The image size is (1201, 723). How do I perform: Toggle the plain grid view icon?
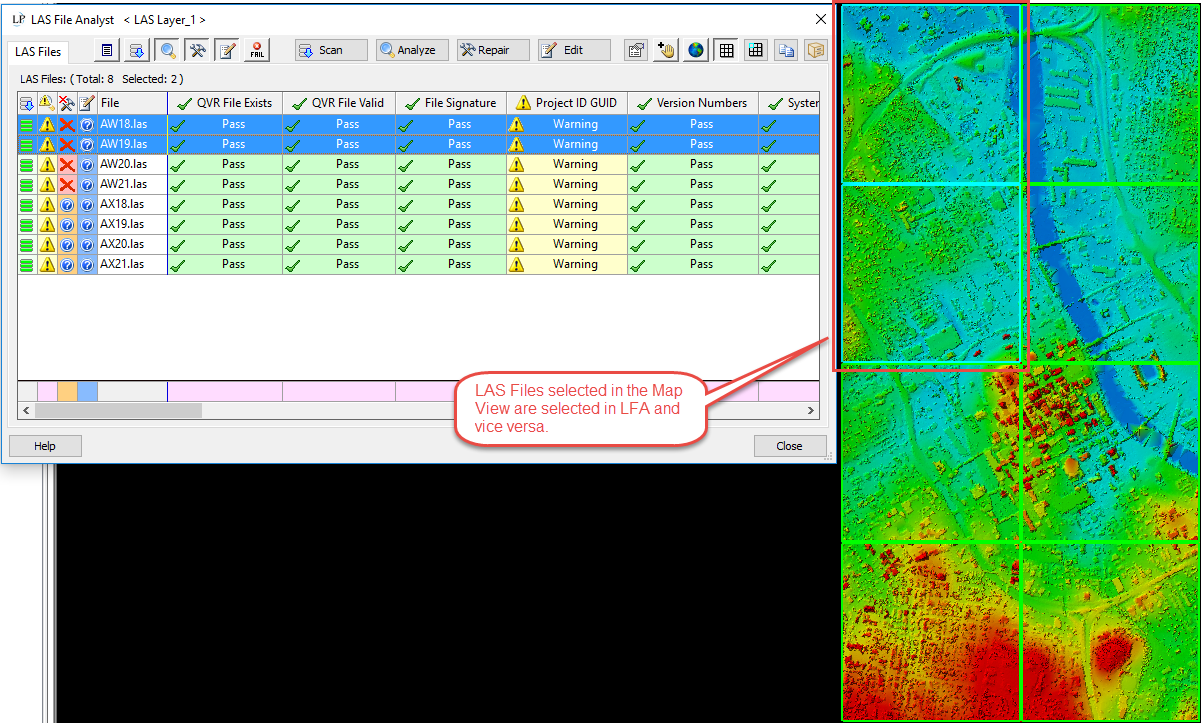727,50
